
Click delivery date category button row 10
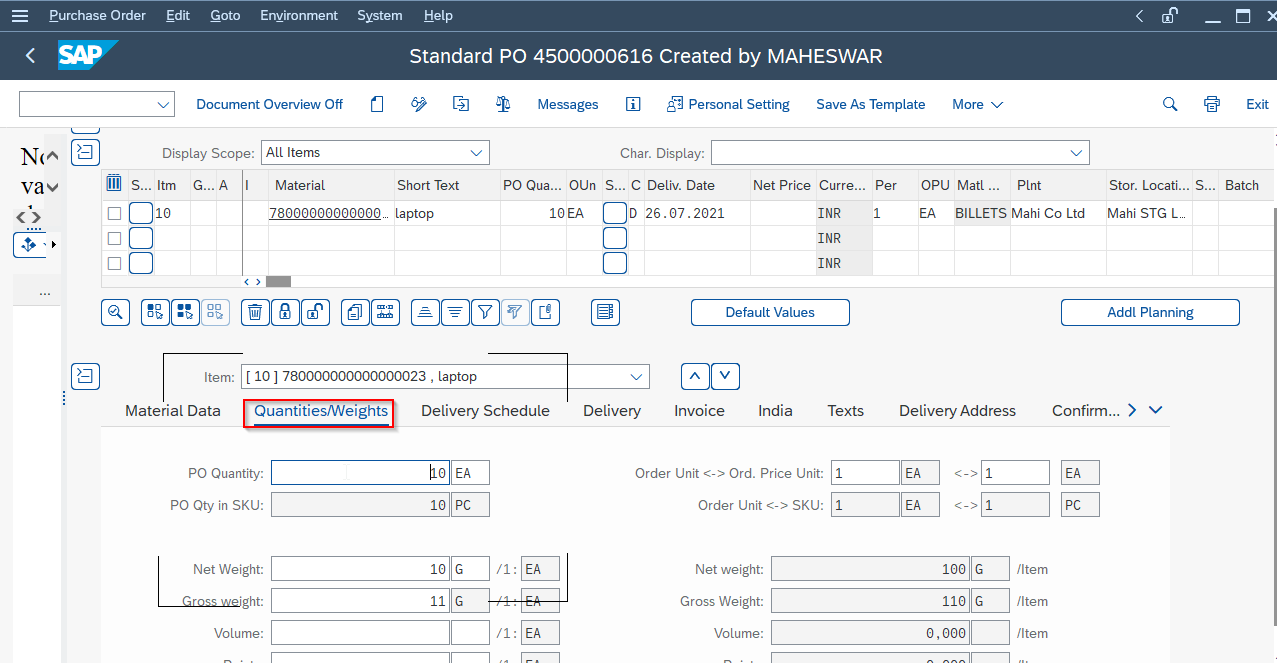point(615,213)
